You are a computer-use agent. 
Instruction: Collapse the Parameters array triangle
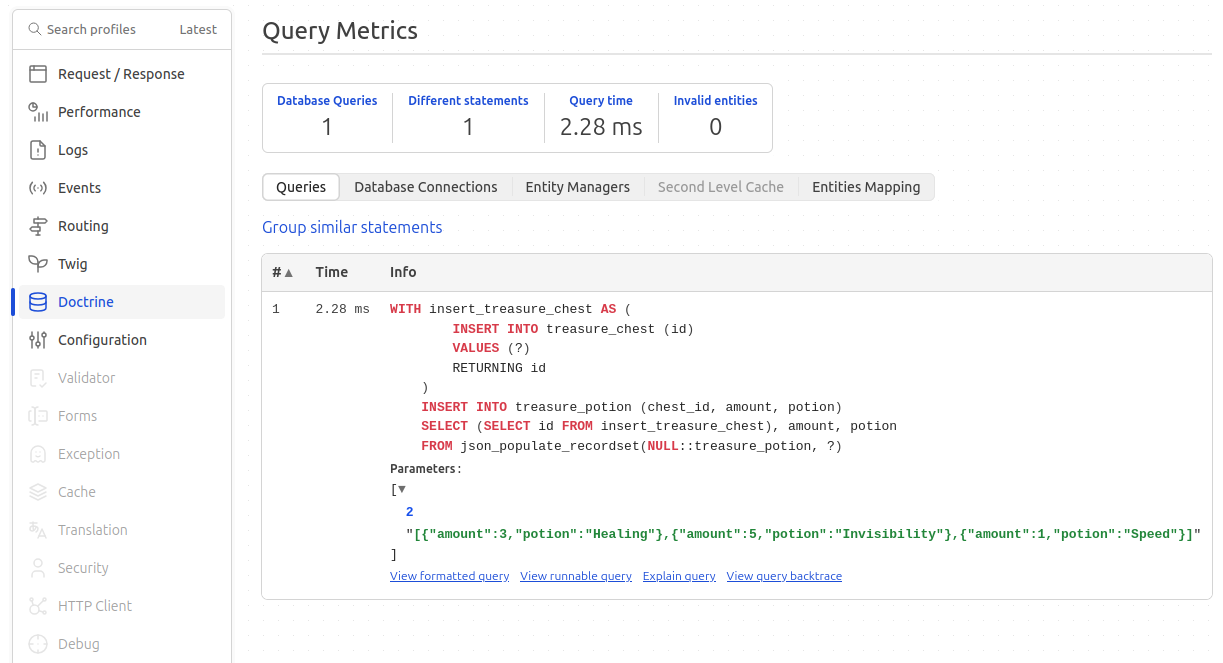point(402,489)
